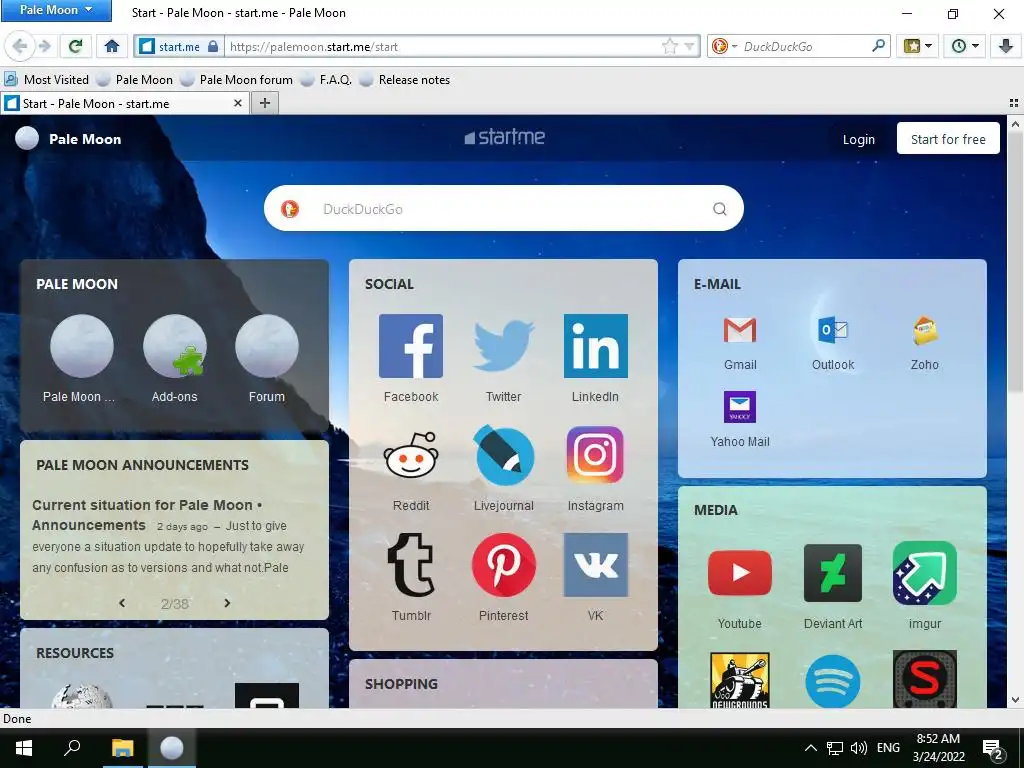The height and width of the screenshot is (768, 1024).
Task: Click the browser Reload button
Action: pyautogui.click(x=76, y=46)
